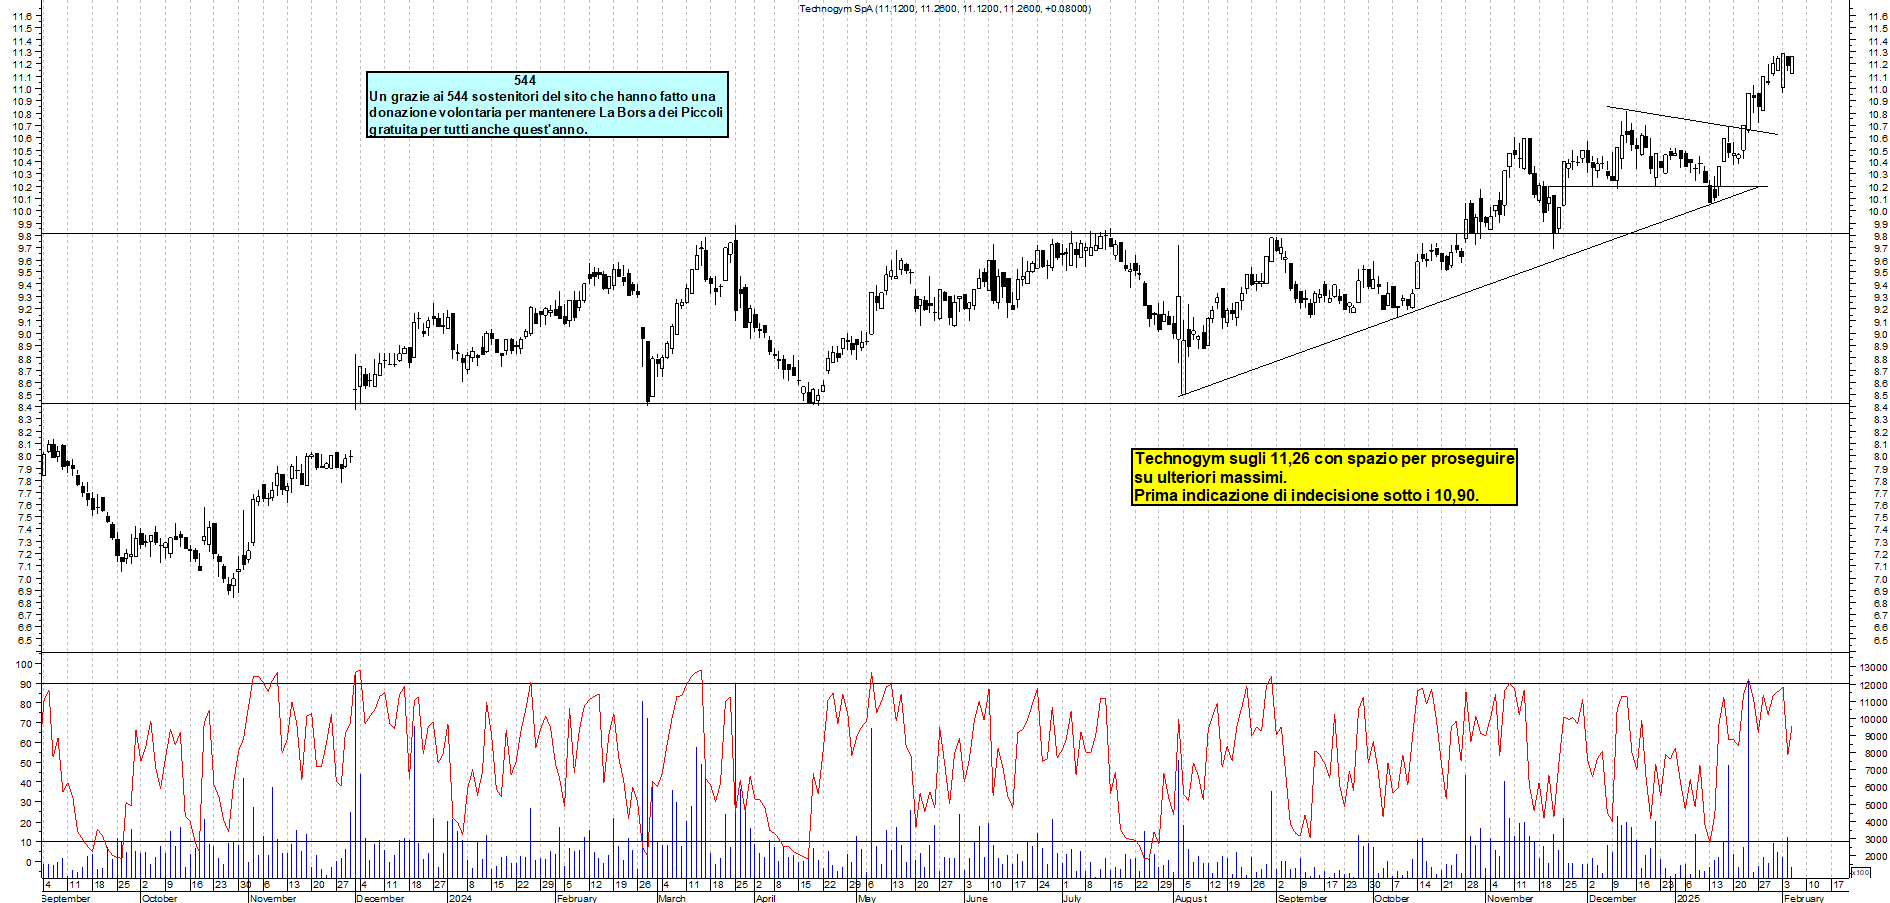Select the 2000 volume axis value
Viewport: 1890px width, 903px height.
(1875, 856)
